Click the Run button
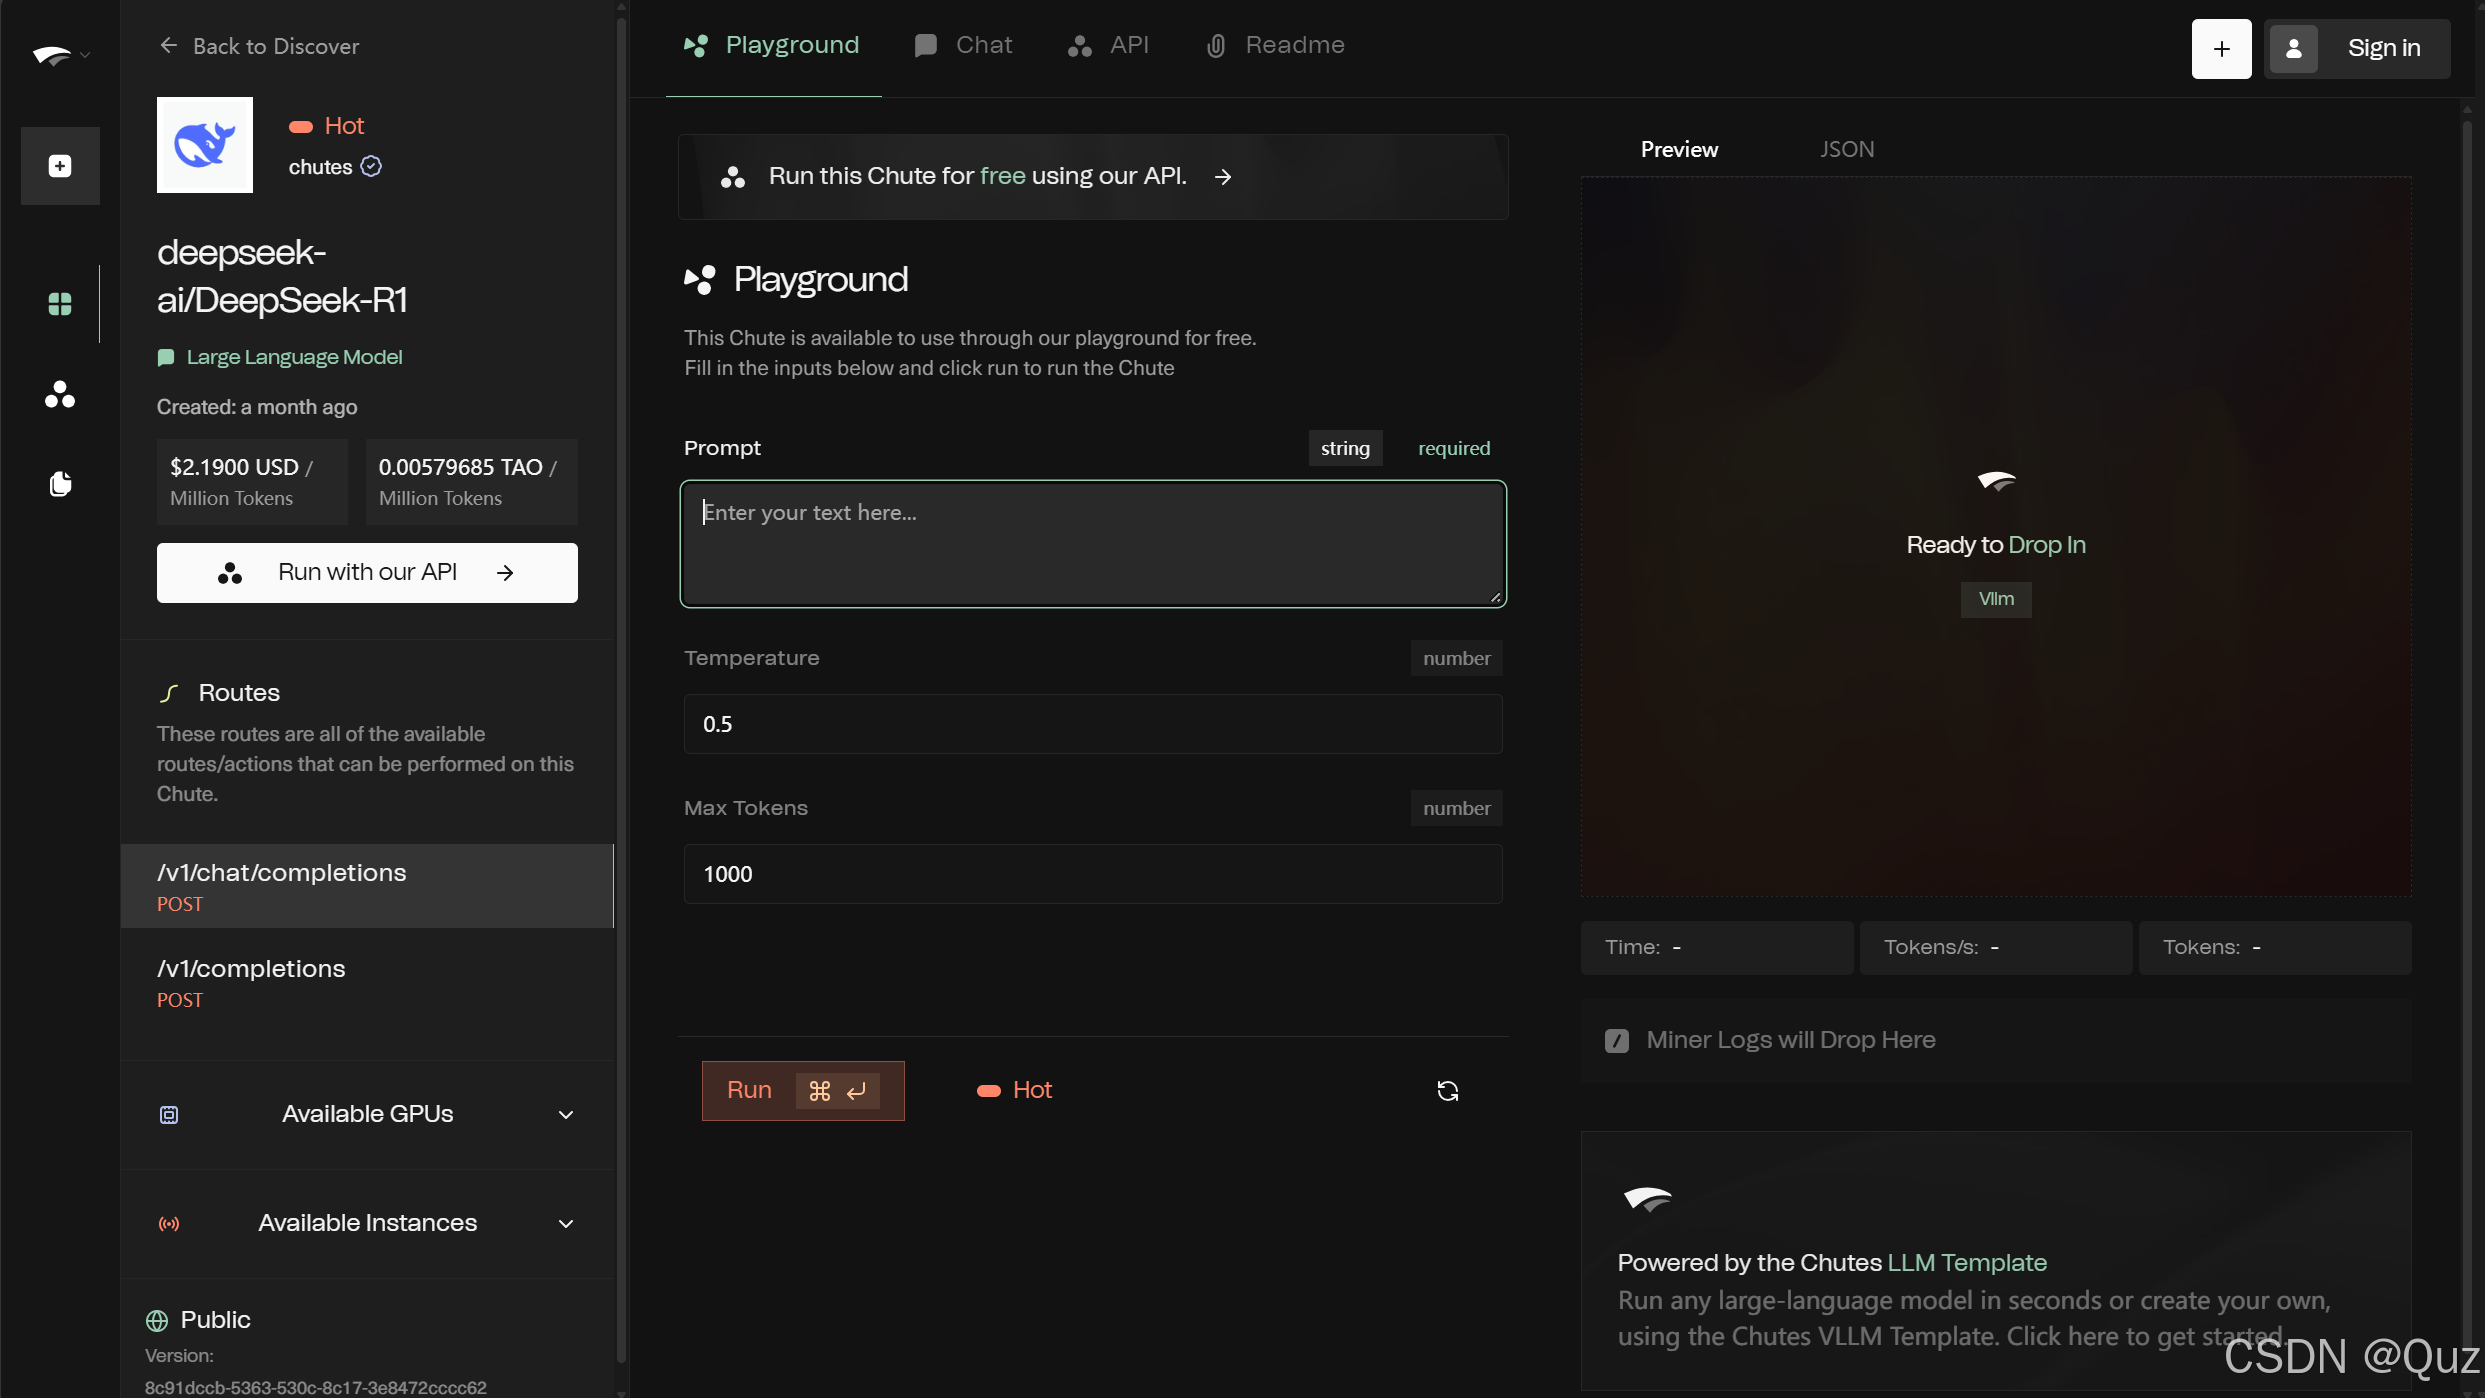Image resolution: width=2485 pixels, height=1398 pixels. pos(803,1091)
